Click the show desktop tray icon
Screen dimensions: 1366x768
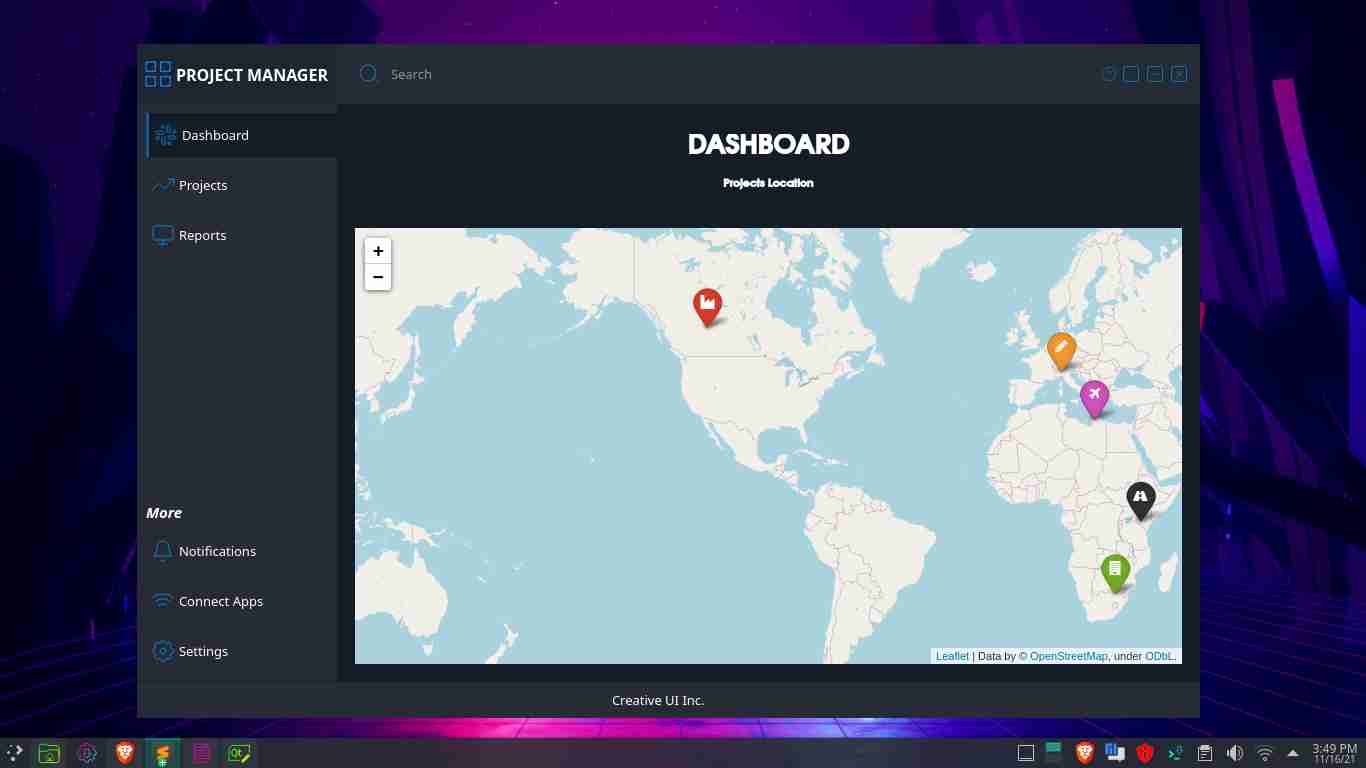(1025, 753)
